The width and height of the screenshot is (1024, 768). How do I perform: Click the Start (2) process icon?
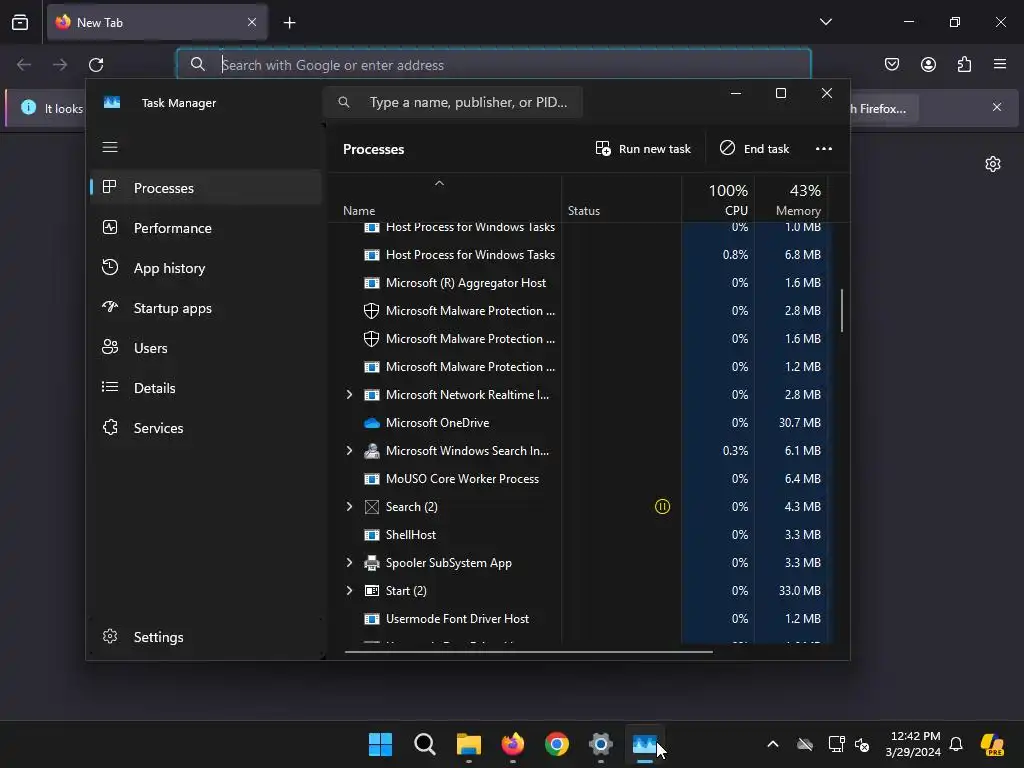tap(372, 590)
